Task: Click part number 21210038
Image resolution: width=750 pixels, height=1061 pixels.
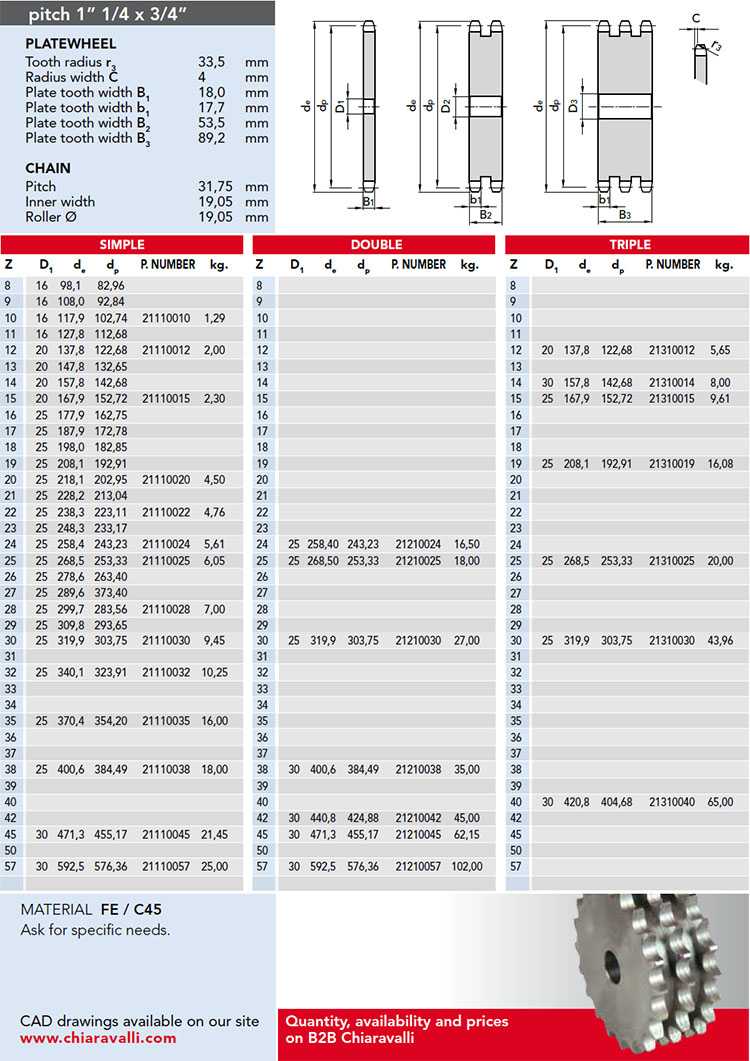Action: (x=418, y=769)
